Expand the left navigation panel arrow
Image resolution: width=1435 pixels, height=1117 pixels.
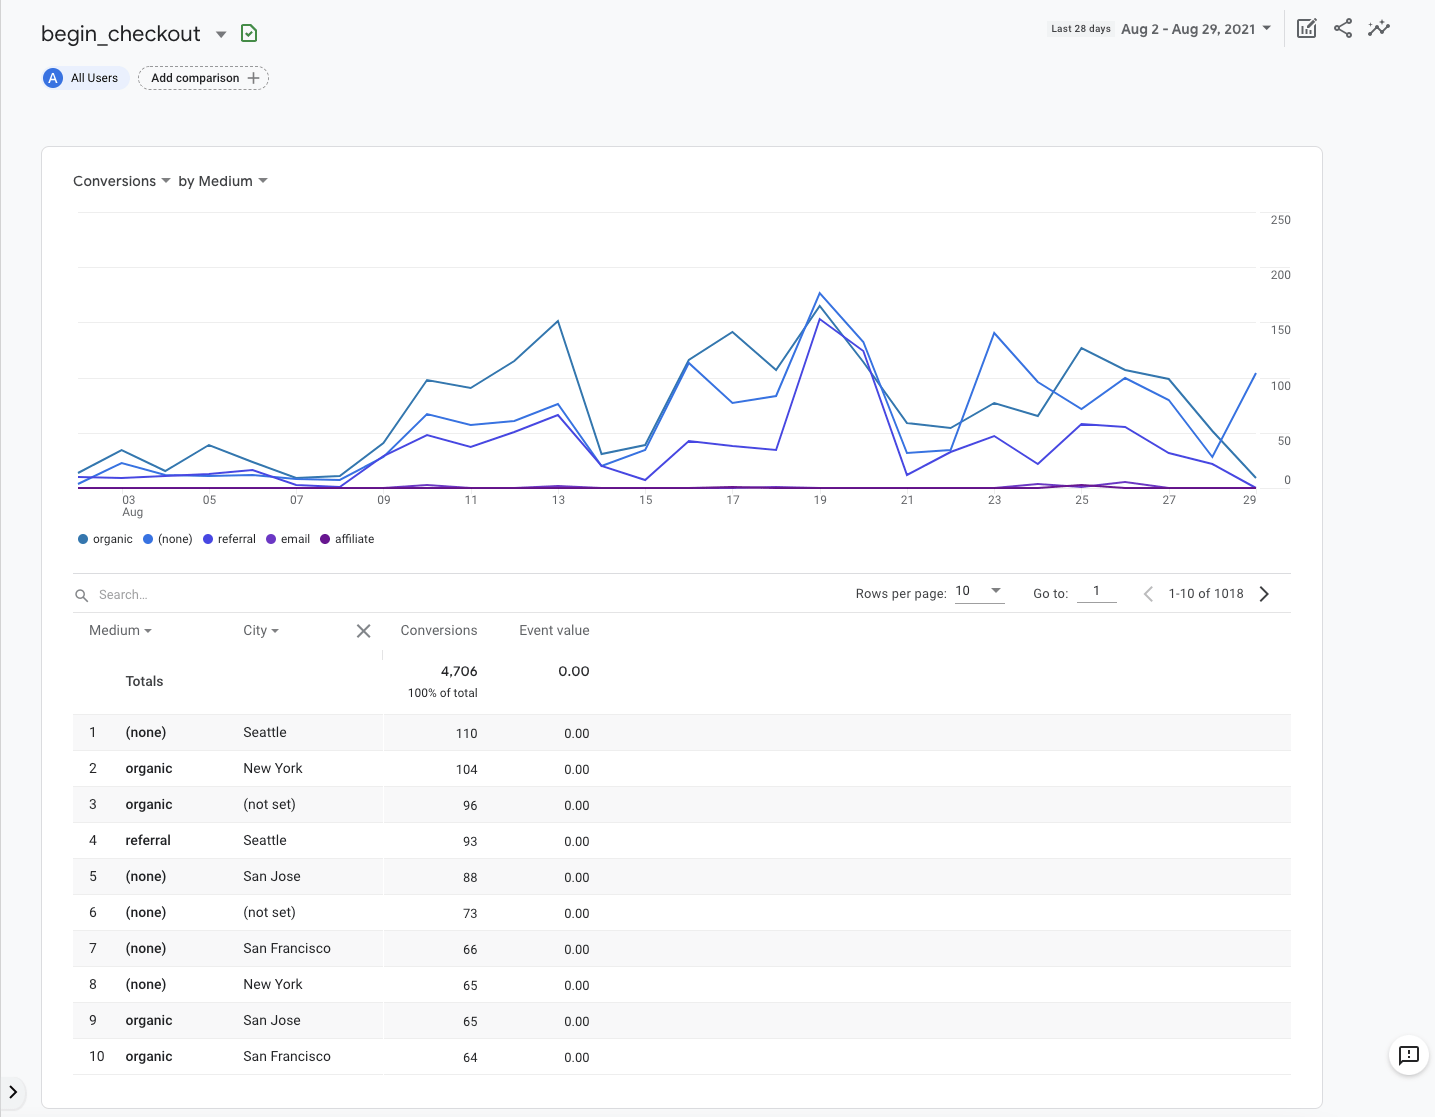coord(13,1092)
